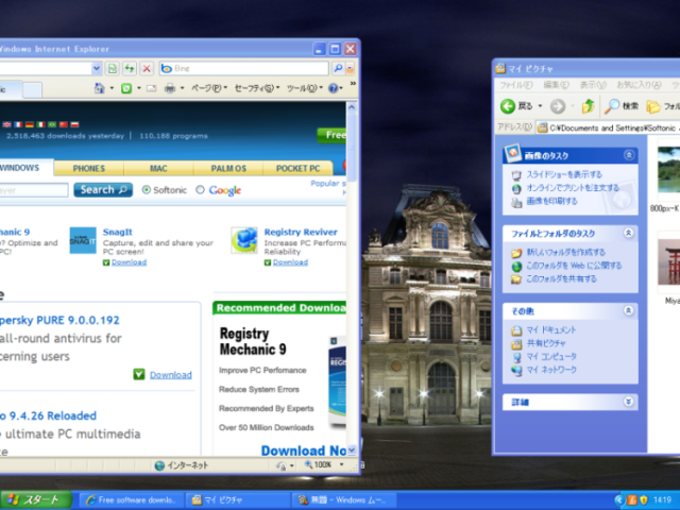Image resolution: width=680 pixels, height=510 pixels.
Task: Open the Page menu in IE
Action: (x=209, y=88)
